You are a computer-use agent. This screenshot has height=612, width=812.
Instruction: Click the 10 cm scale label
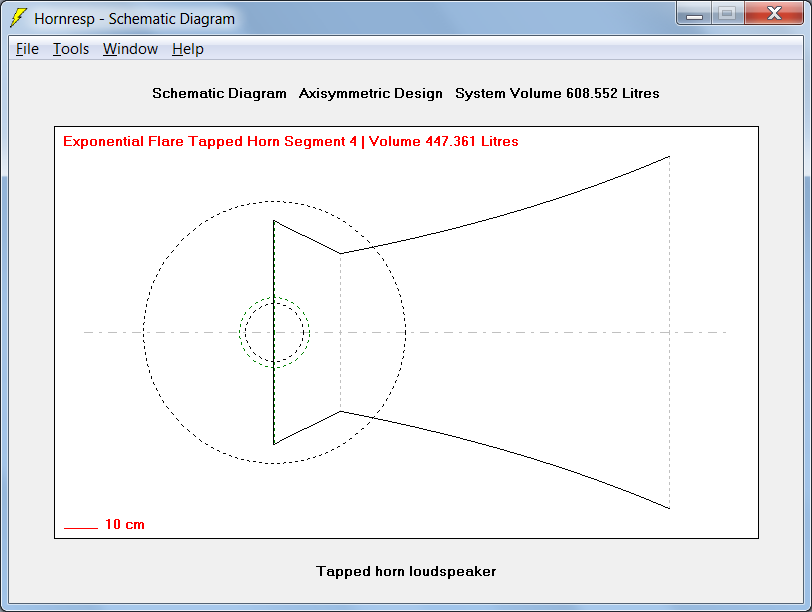tap(125, 524)
